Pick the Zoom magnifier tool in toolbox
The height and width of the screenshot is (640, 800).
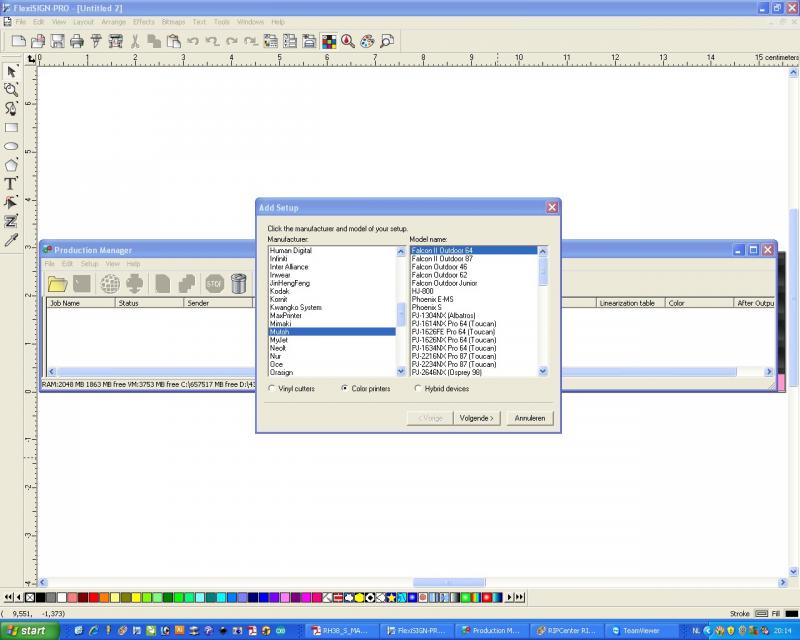pos(11,90)
